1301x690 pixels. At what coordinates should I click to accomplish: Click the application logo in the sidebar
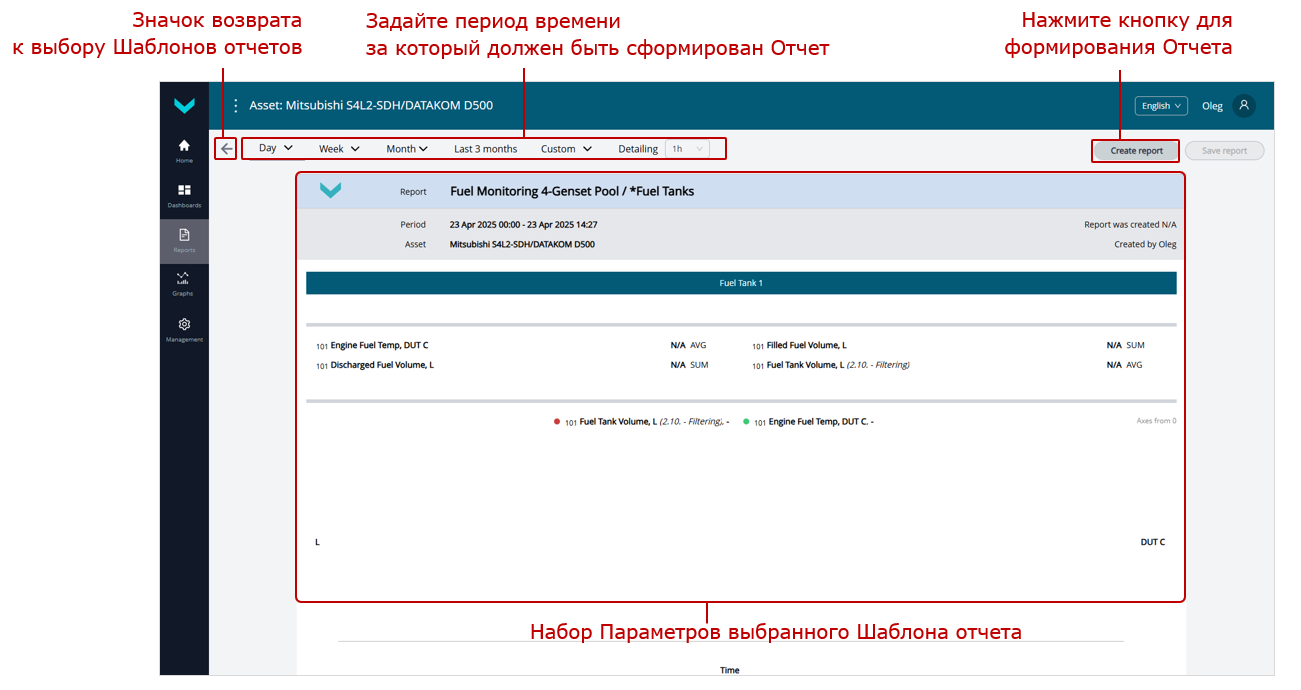184,105
